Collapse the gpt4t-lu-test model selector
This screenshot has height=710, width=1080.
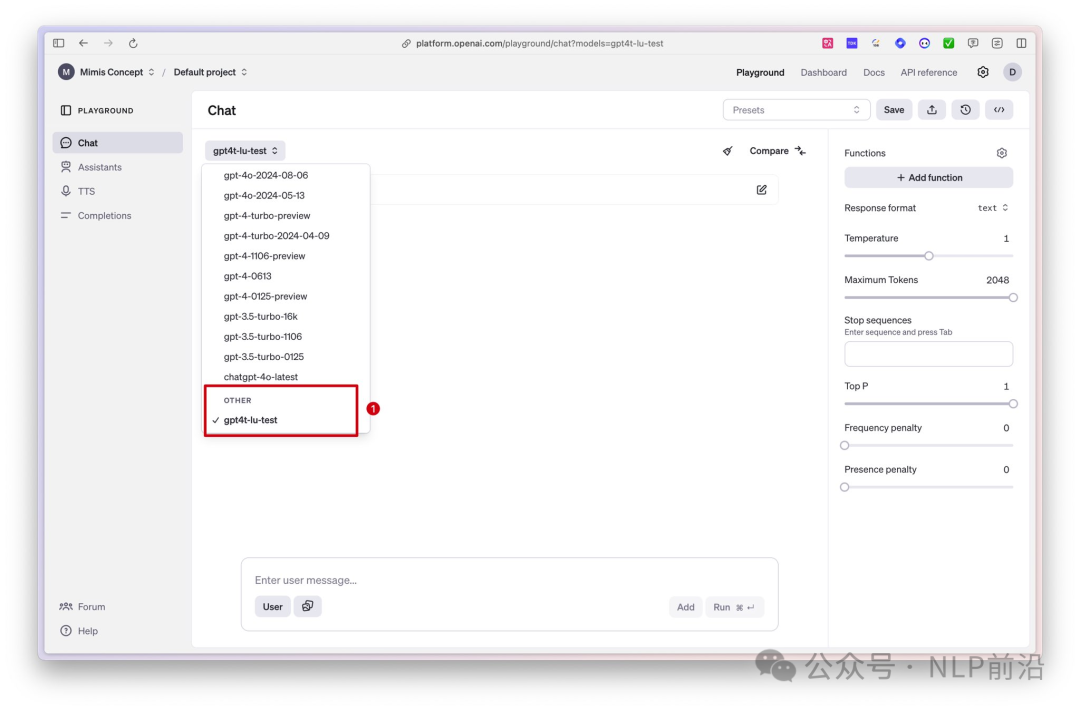click(x=245, y=151)
